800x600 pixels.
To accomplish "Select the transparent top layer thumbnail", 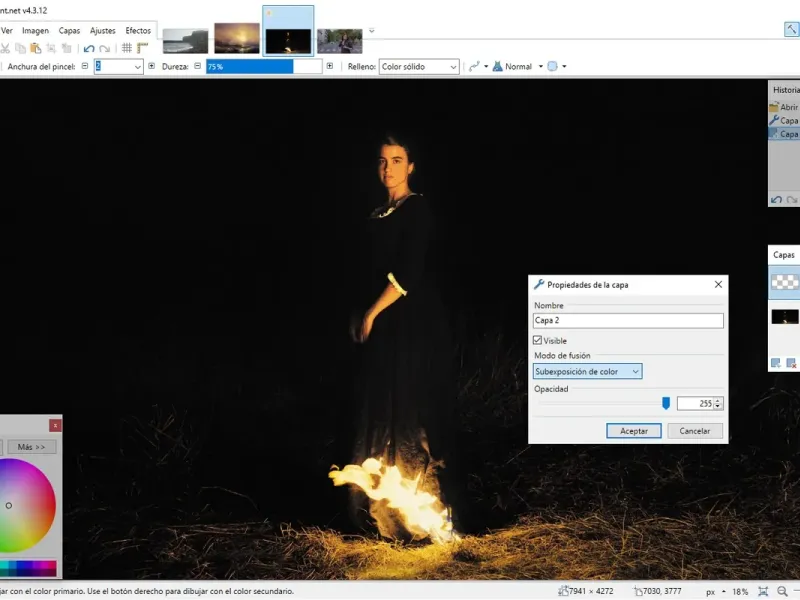I will click(785, 282).
